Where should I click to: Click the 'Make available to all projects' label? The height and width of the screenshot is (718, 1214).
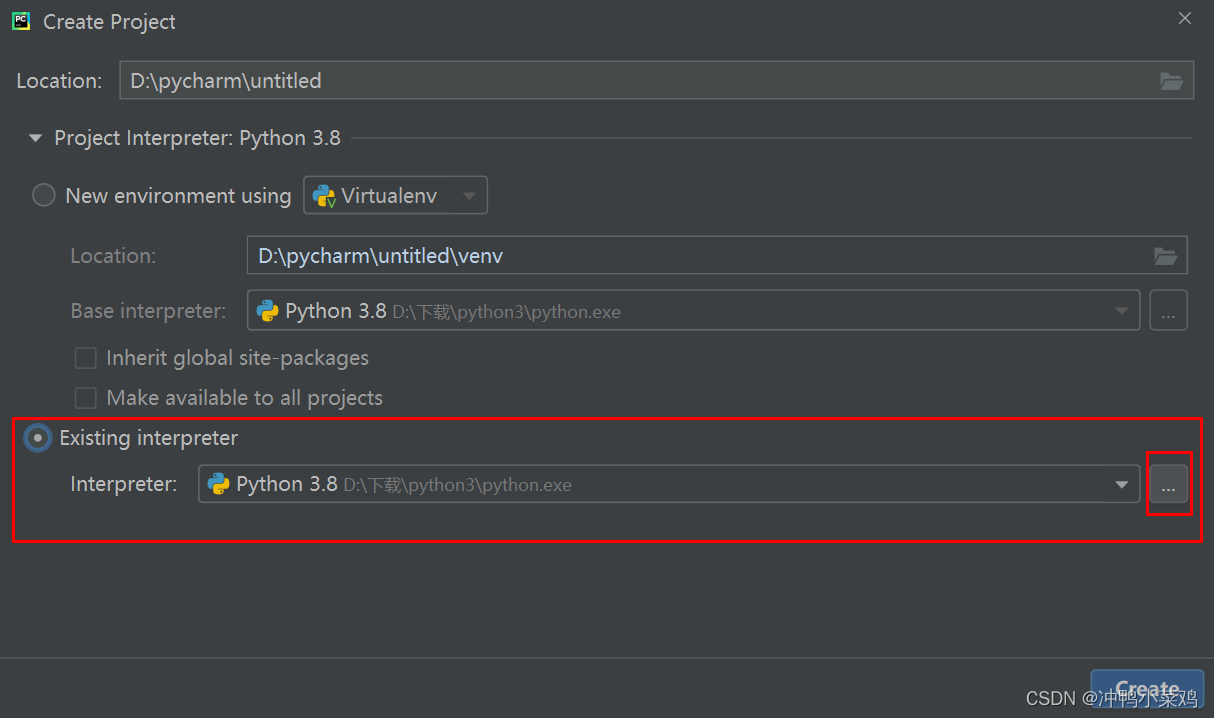point(244,398)
